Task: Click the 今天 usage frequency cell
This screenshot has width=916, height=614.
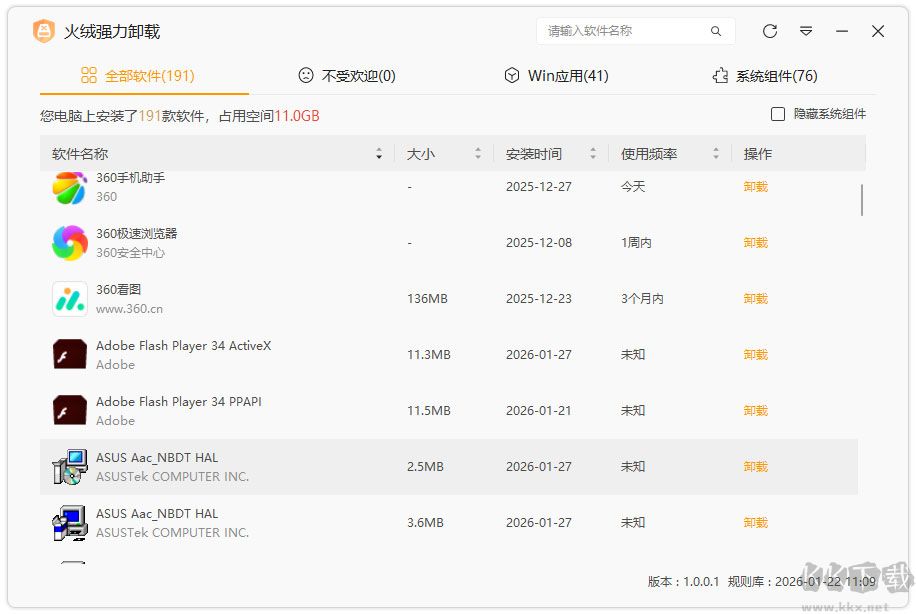Action: coord(633,187)
